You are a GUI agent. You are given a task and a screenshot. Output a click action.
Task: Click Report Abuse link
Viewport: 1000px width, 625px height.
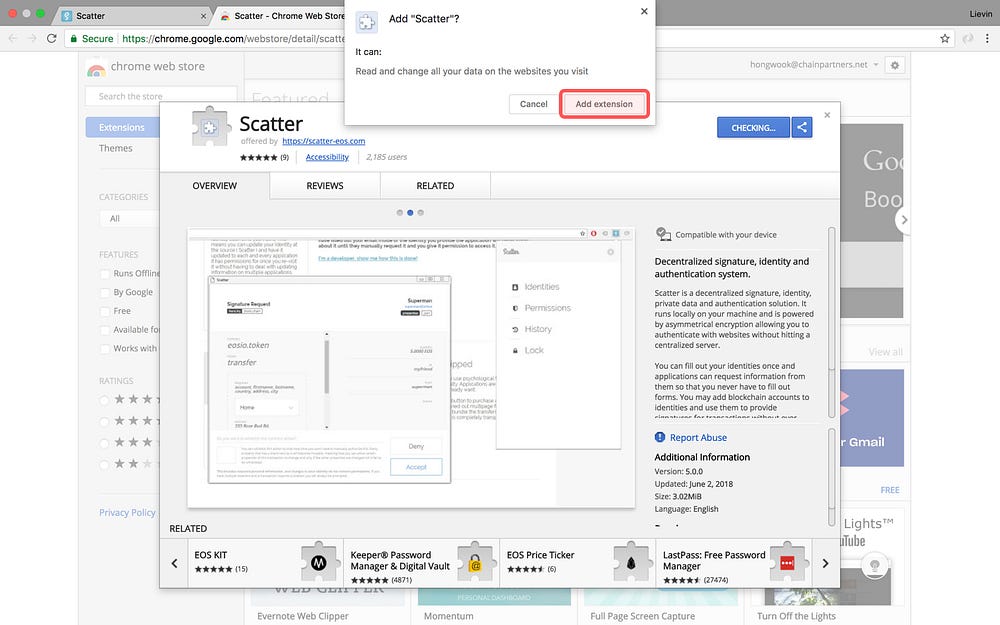click(698, 438)
